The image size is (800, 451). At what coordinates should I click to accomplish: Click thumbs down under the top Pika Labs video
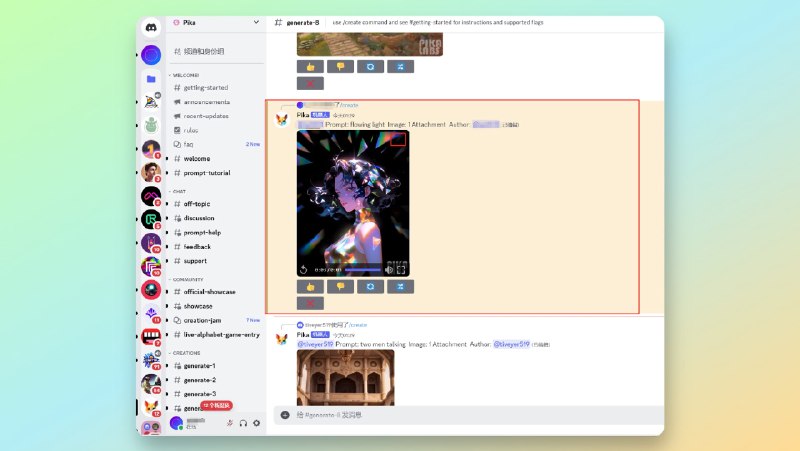coord(340,67)
